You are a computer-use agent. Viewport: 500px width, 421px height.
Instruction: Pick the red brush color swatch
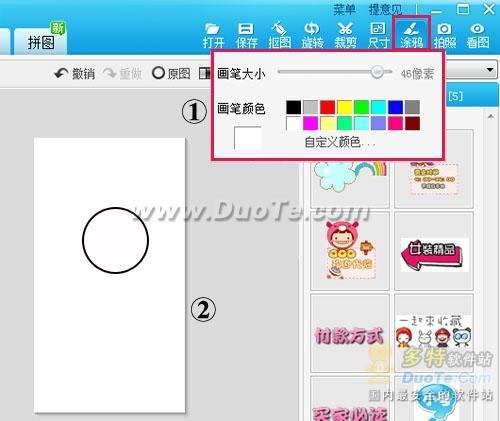click(327, 107)
